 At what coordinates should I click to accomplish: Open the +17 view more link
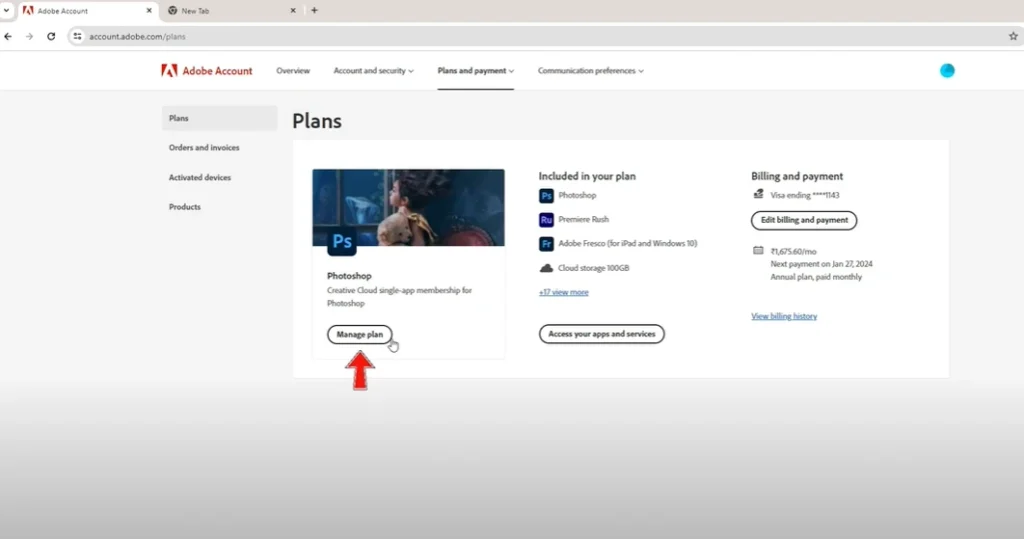tap(564, 292)
